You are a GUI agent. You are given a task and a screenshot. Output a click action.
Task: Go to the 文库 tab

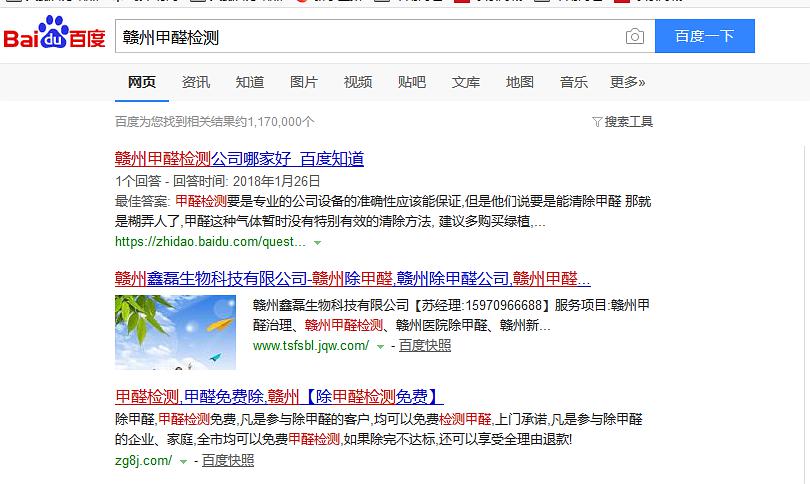click(x=465, y=82)
